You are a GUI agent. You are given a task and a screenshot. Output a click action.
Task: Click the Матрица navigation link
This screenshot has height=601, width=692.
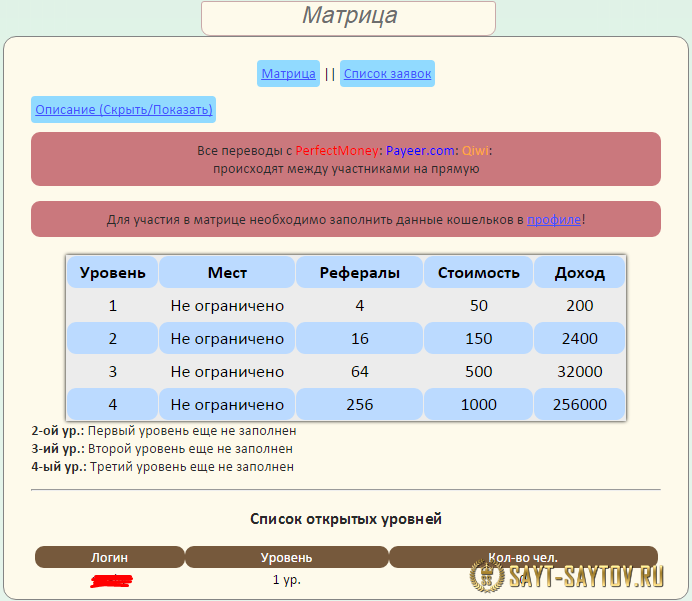pyautogui.click(x=288, y=74)
